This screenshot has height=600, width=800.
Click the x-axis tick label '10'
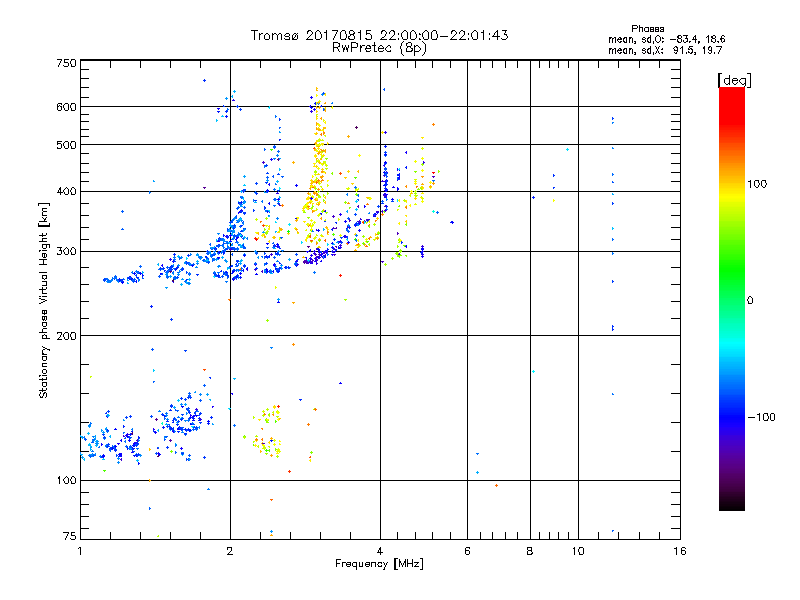click(578, 551)
